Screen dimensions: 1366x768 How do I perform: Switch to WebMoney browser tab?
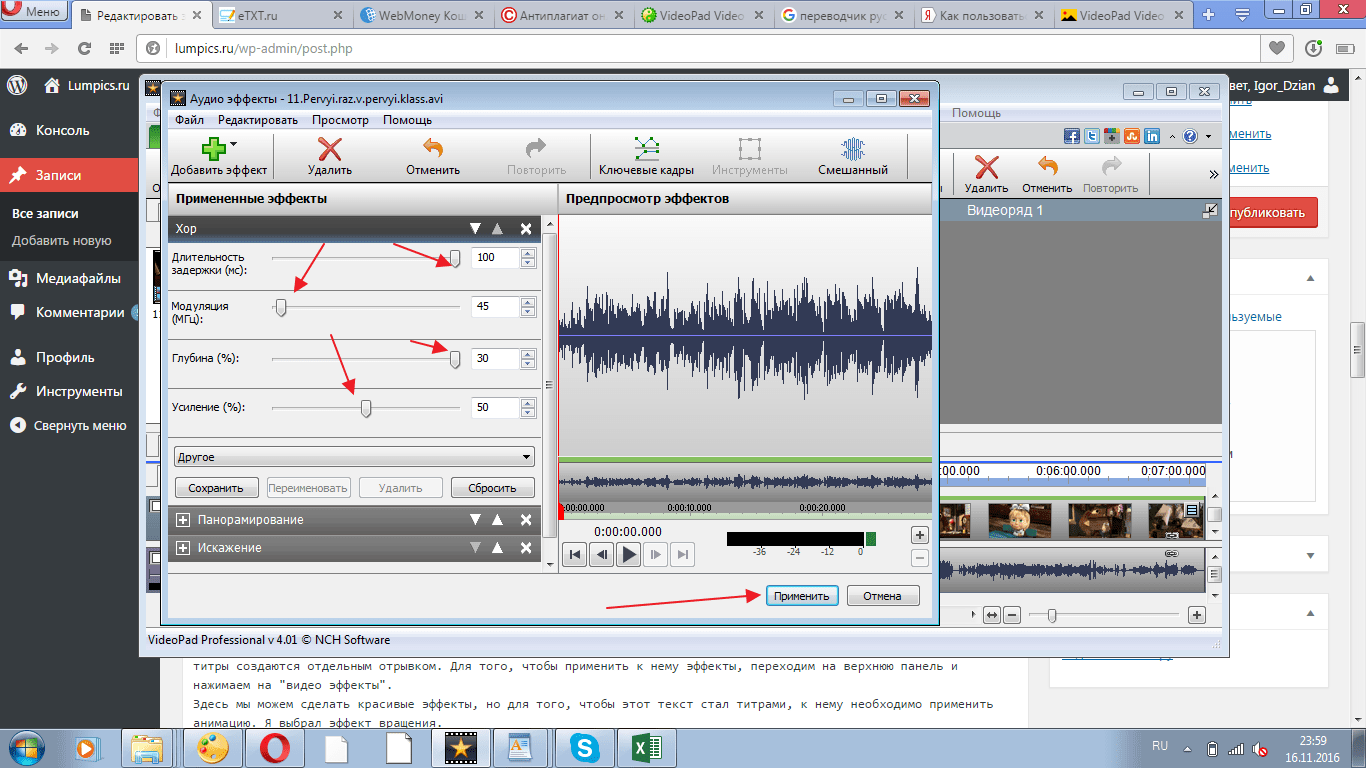420,16
